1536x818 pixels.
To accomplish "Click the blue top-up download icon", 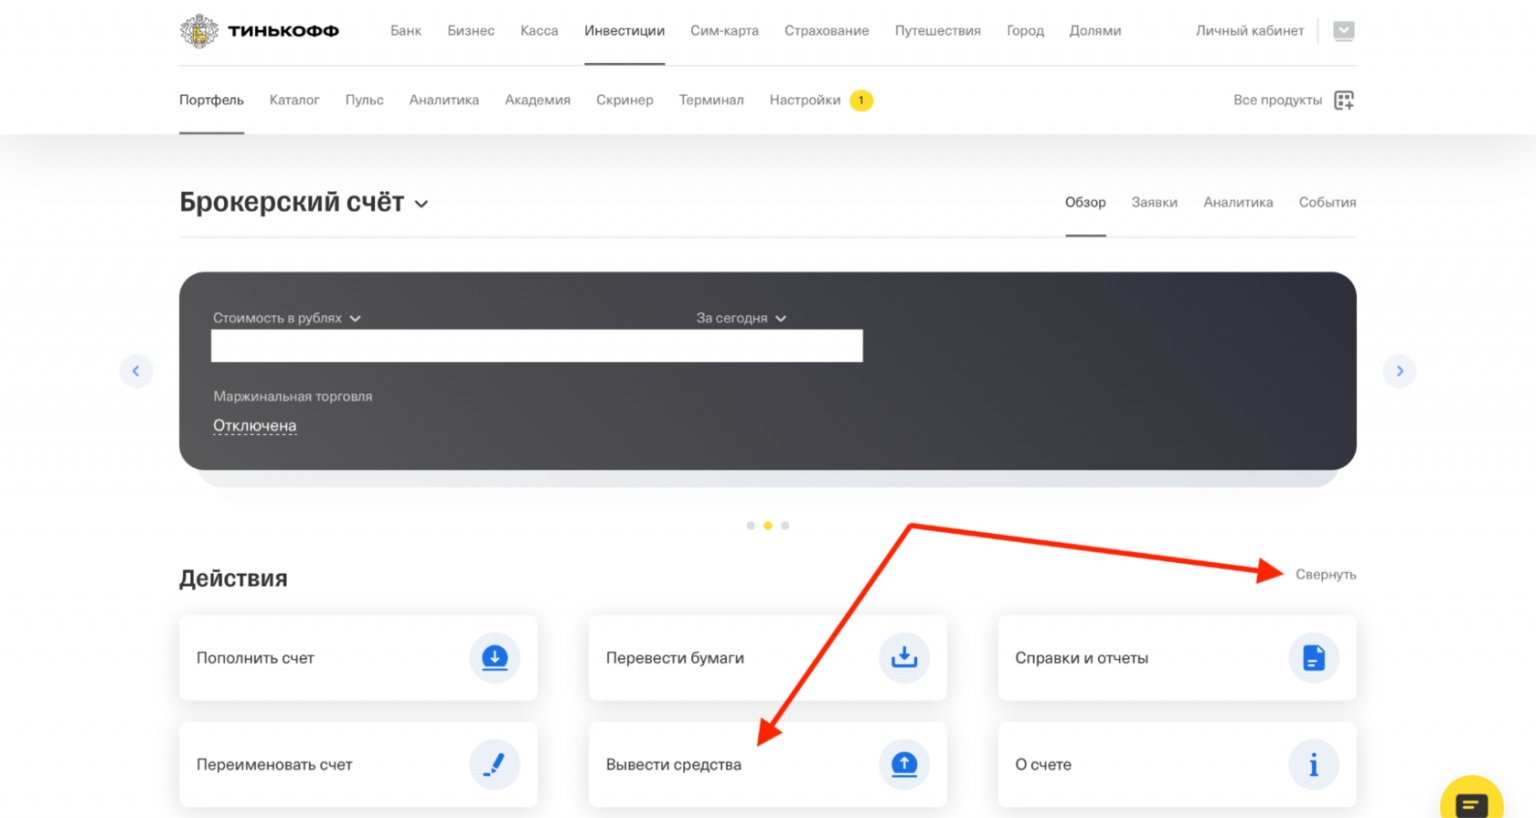I will click(x=495, y=658).
